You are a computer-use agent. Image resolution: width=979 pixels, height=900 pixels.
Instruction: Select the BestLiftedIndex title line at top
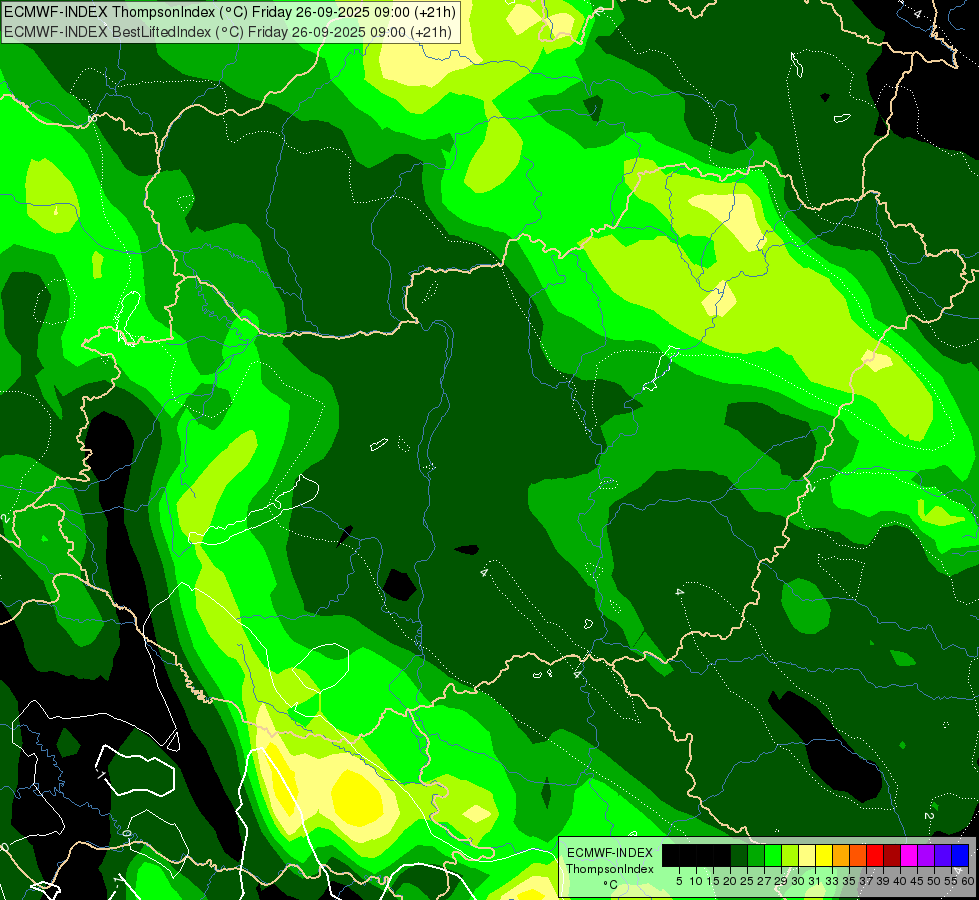(x=228, y=32)
